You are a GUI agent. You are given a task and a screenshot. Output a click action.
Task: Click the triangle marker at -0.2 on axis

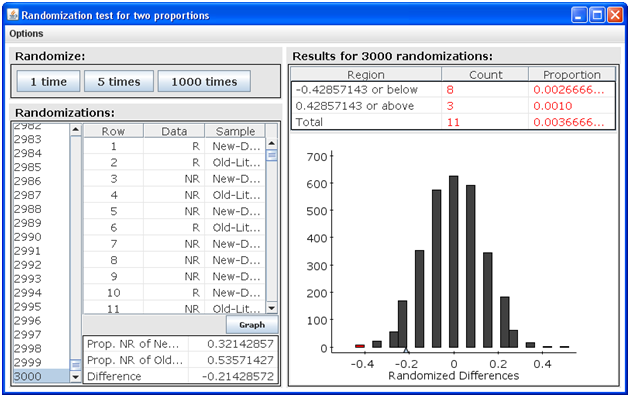406,350
